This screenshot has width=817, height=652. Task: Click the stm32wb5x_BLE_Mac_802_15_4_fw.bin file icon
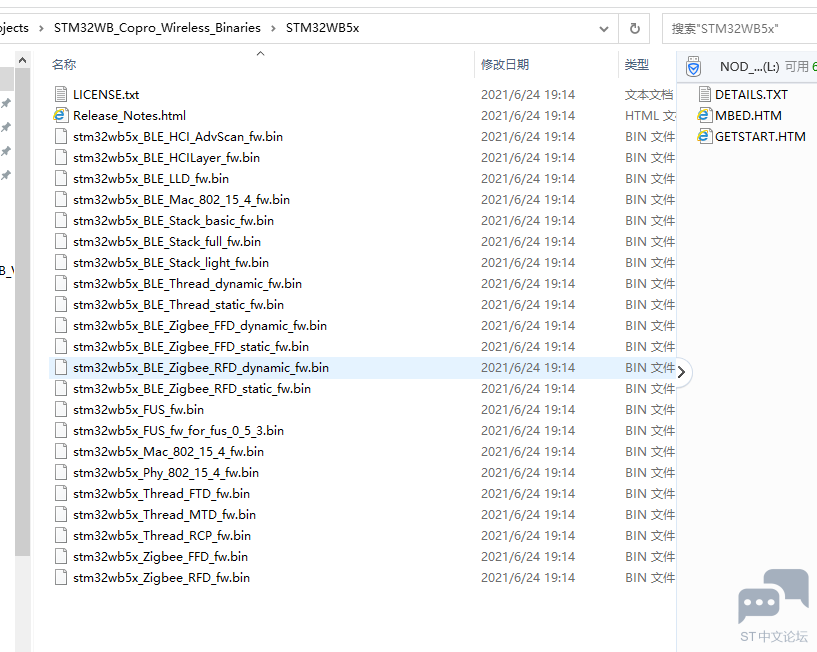coord(61,200)
